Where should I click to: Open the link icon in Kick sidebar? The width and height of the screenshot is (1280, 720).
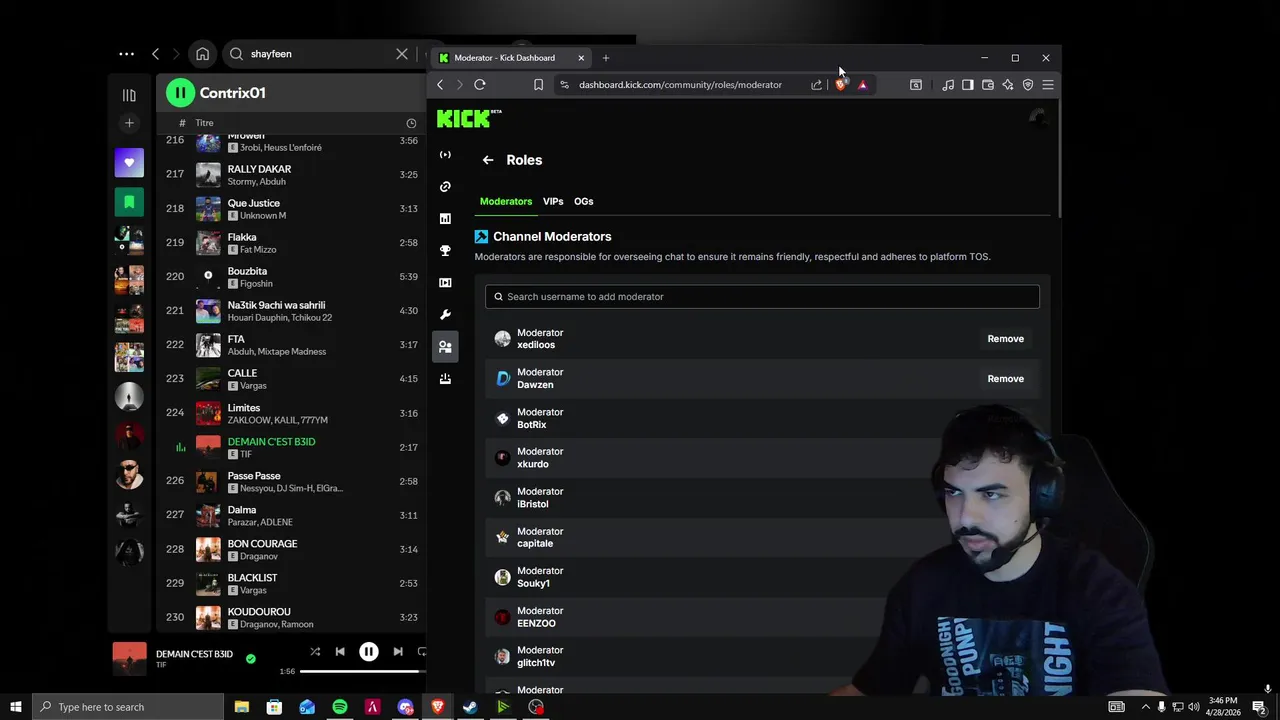[x=445, y=187]
